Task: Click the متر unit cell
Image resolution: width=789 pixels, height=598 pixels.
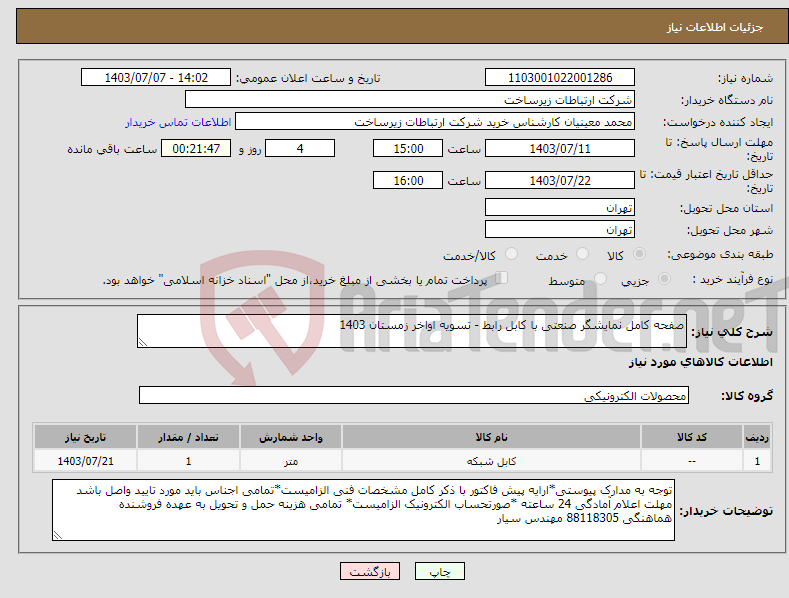Action: [291, 461]
